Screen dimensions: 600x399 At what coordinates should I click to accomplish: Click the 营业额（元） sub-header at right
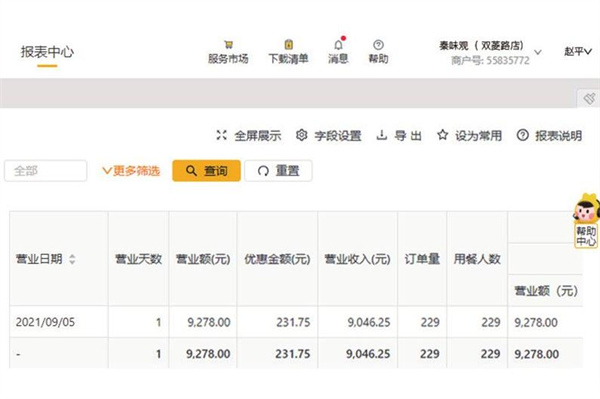click(x=546, y=291)
